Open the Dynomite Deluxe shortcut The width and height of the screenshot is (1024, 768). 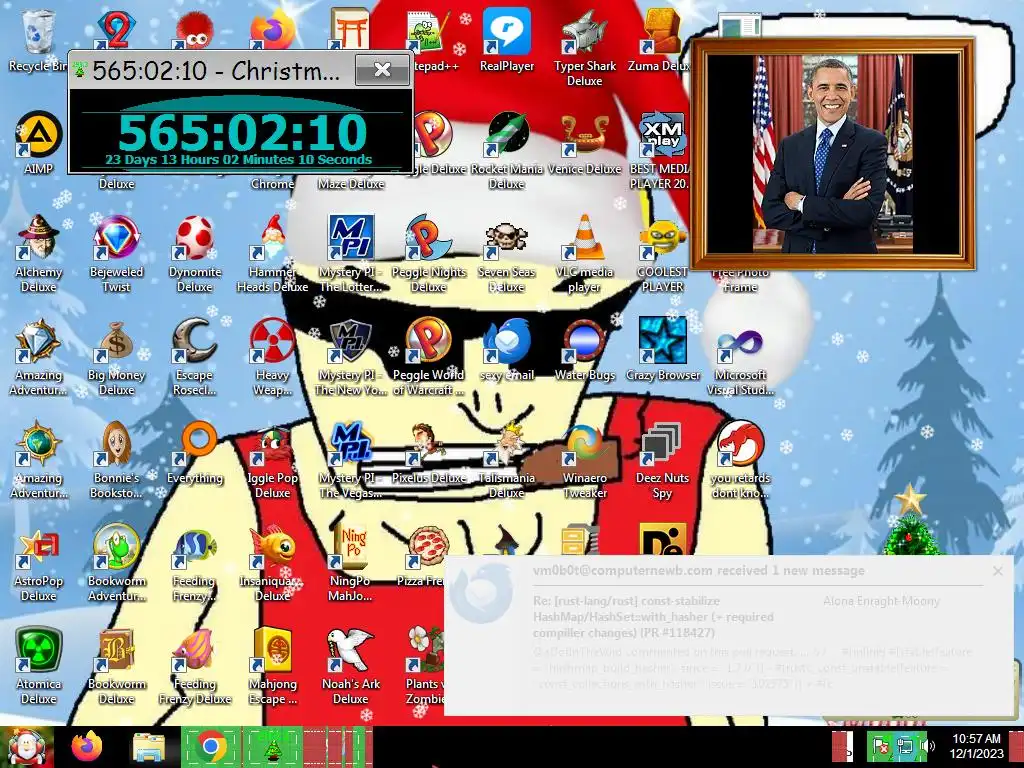[x=195, y=255]
